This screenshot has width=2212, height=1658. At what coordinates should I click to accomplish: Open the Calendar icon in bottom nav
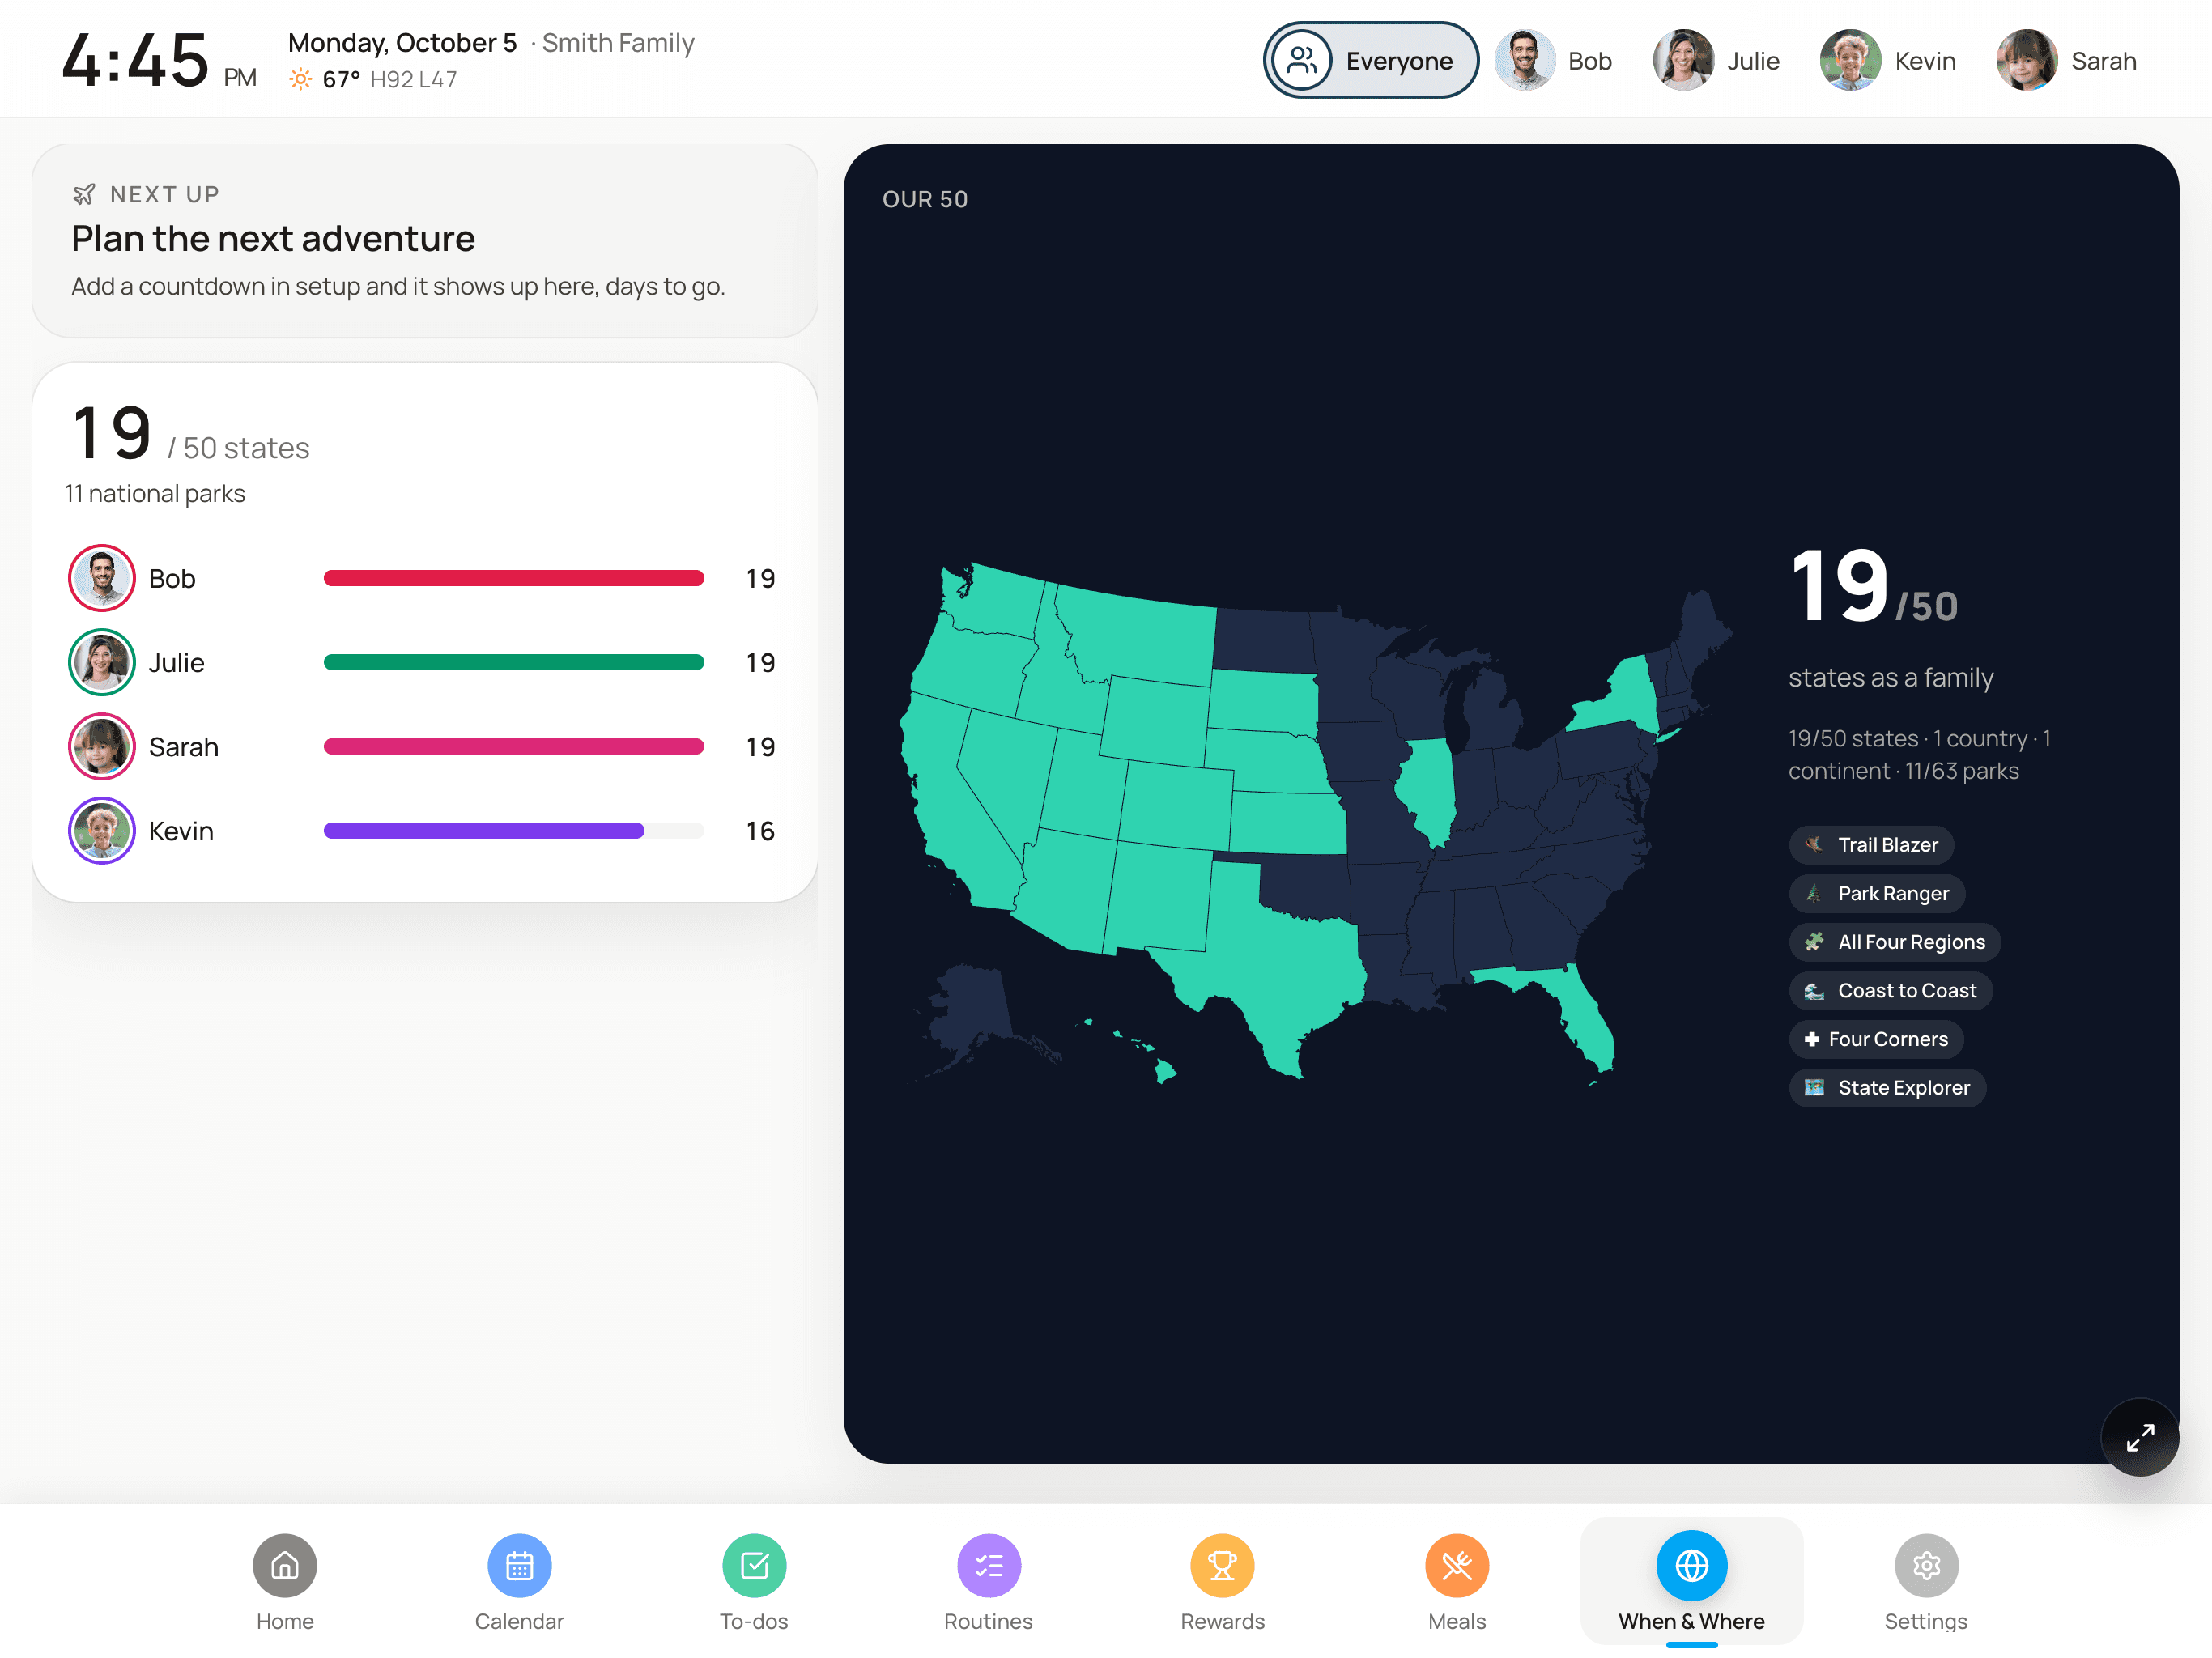click(x=519, y=1565)
